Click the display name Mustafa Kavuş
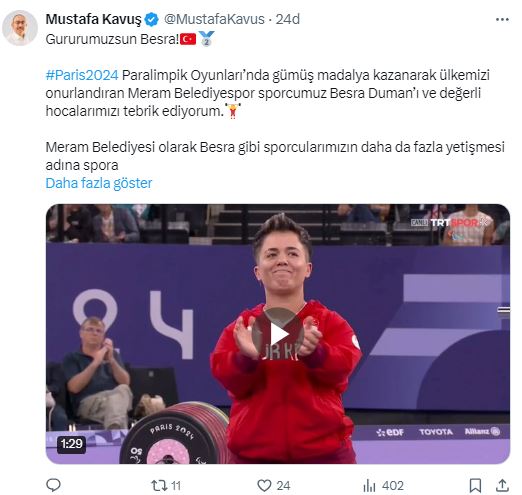 click(x=94, y=19)
